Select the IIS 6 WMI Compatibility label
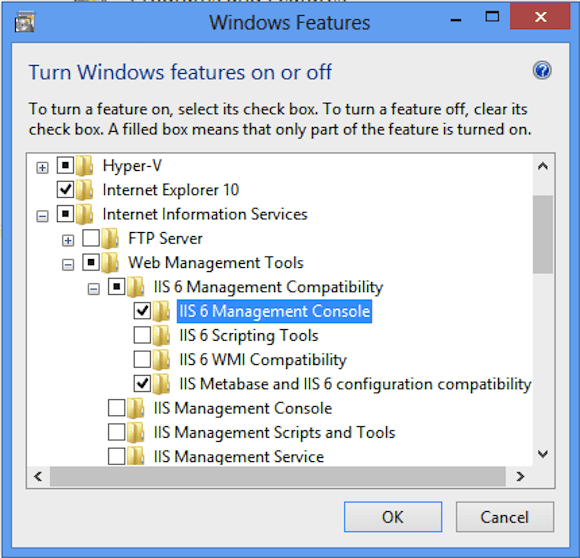The width and height of the screenshot is (580, 558). tap(263, 360)
